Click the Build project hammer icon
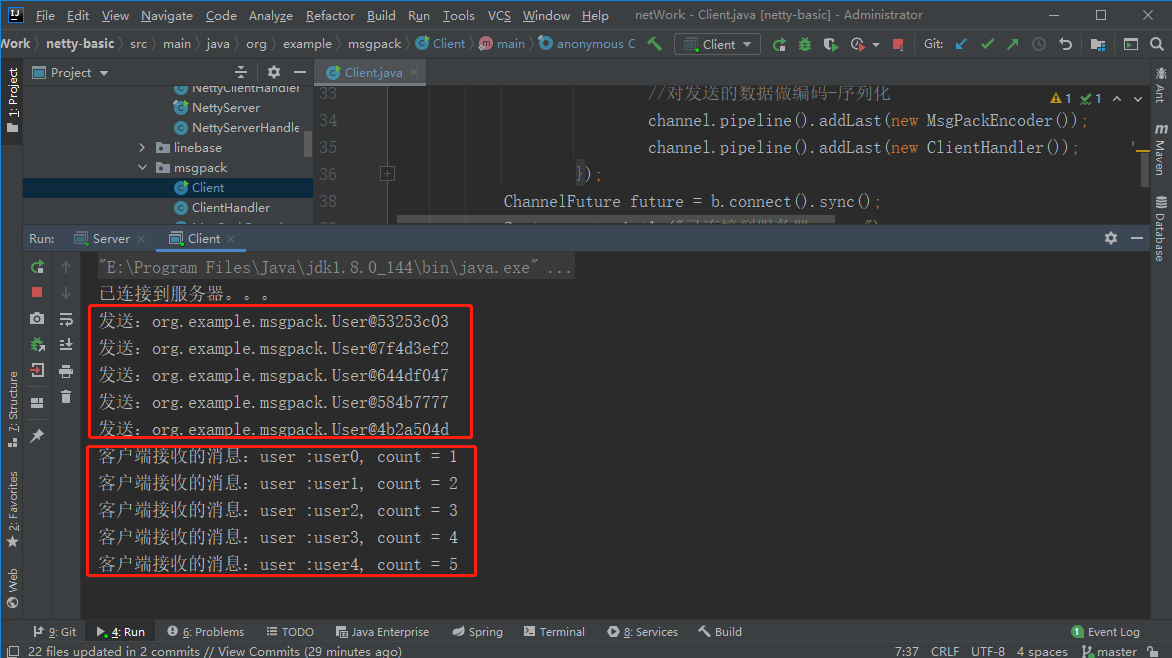 click(x=655, y=44)
